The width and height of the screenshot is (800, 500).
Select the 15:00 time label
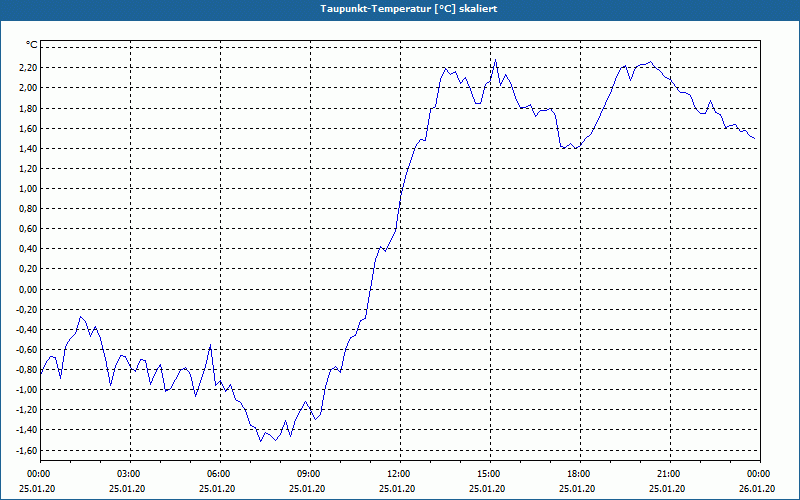click(x=490, y=474)
